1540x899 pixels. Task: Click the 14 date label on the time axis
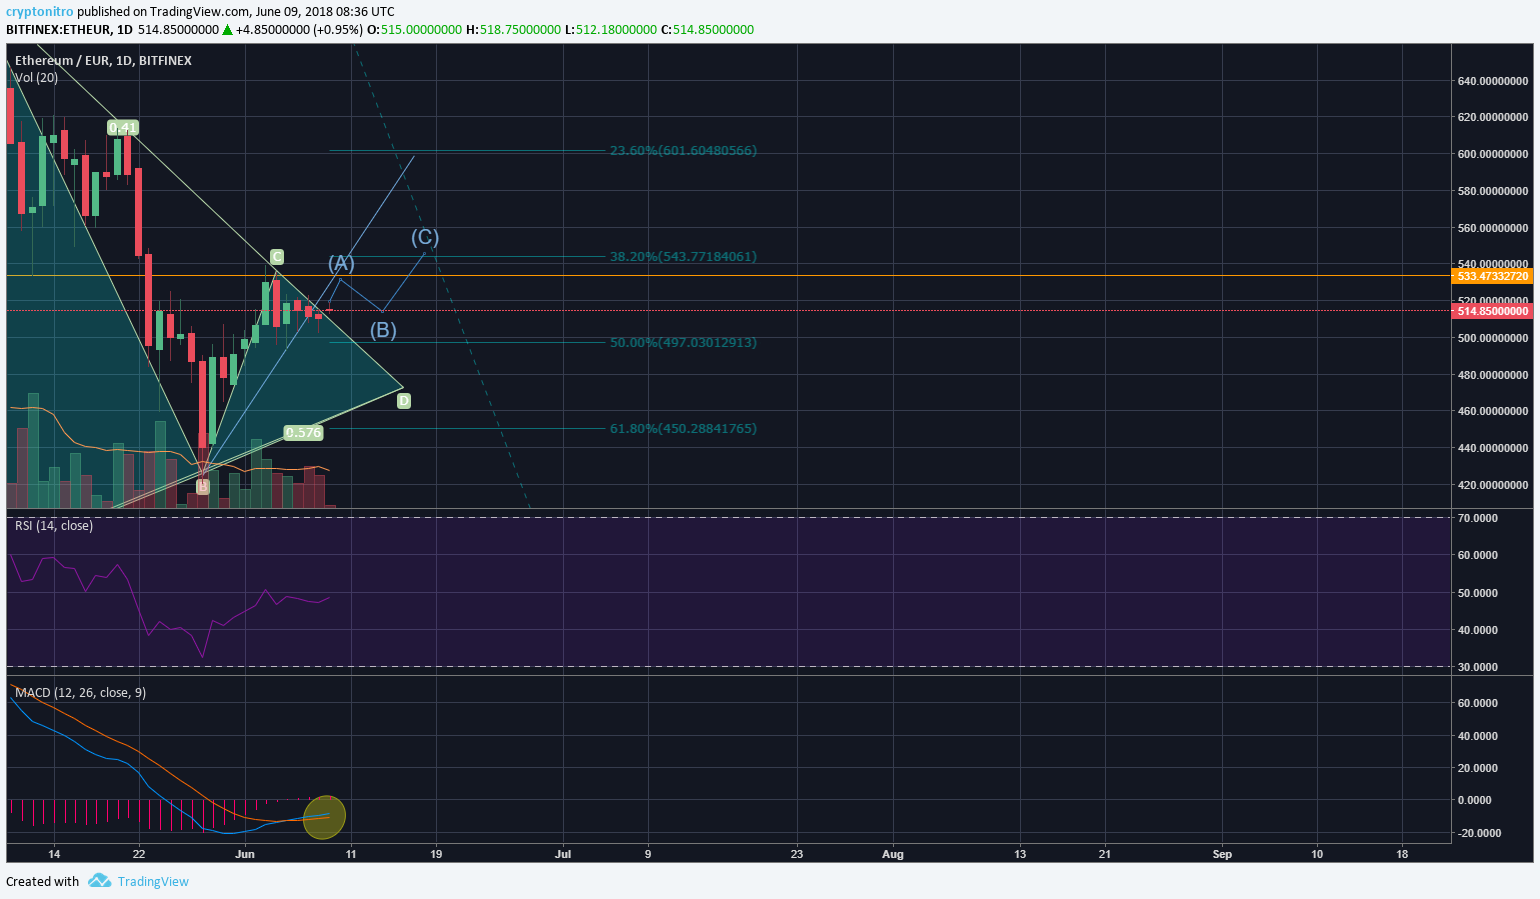[x=54, y=854]
